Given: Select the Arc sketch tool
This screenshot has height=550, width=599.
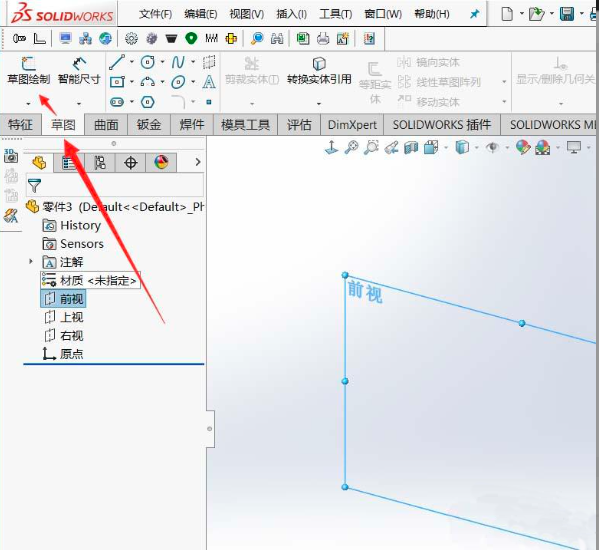Looking at the screenshot, I should point(148,82).
